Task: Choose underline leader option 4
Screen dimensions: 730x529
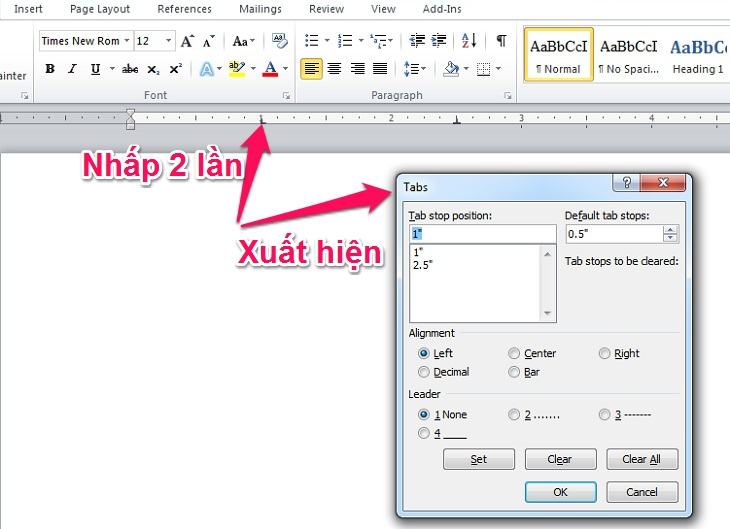Action: click(424, 434)
